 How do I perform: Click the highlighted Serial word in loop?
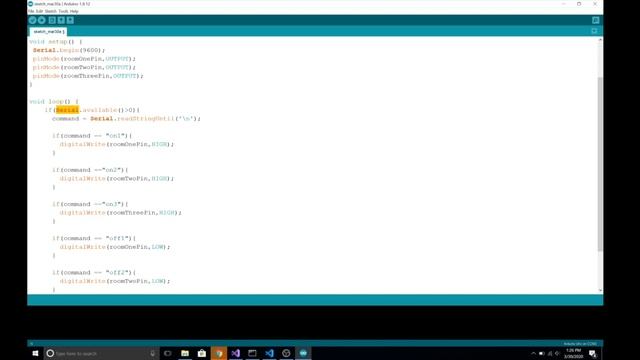pos(67,110)
